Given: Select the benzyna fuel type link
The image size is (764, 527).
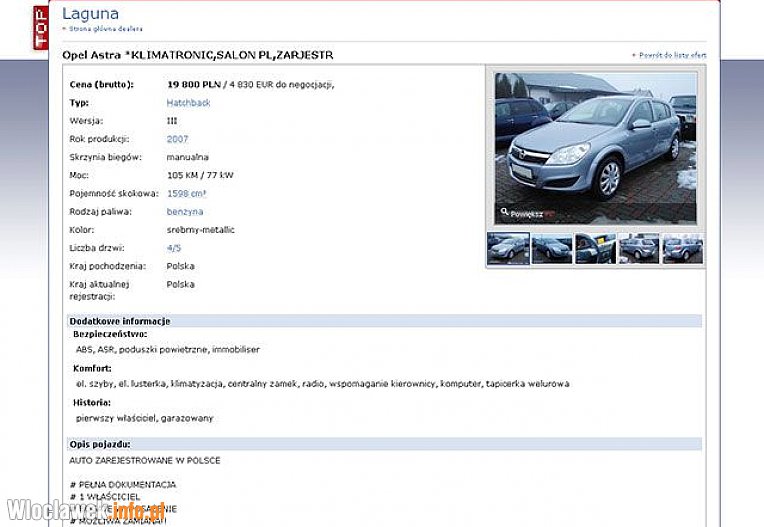Looking at the screenshot, I should 185,211.
